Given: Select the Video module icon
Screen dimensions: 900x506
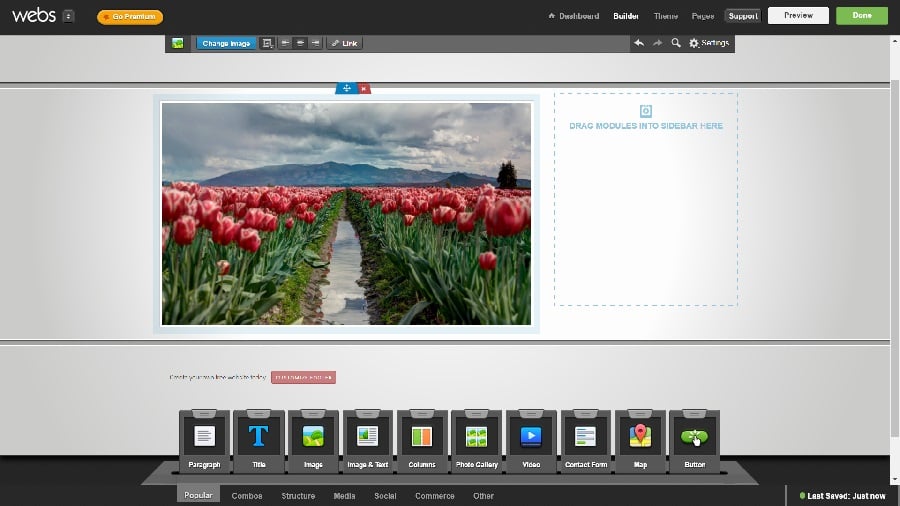Looking at the screenshot, I should 531,437.
